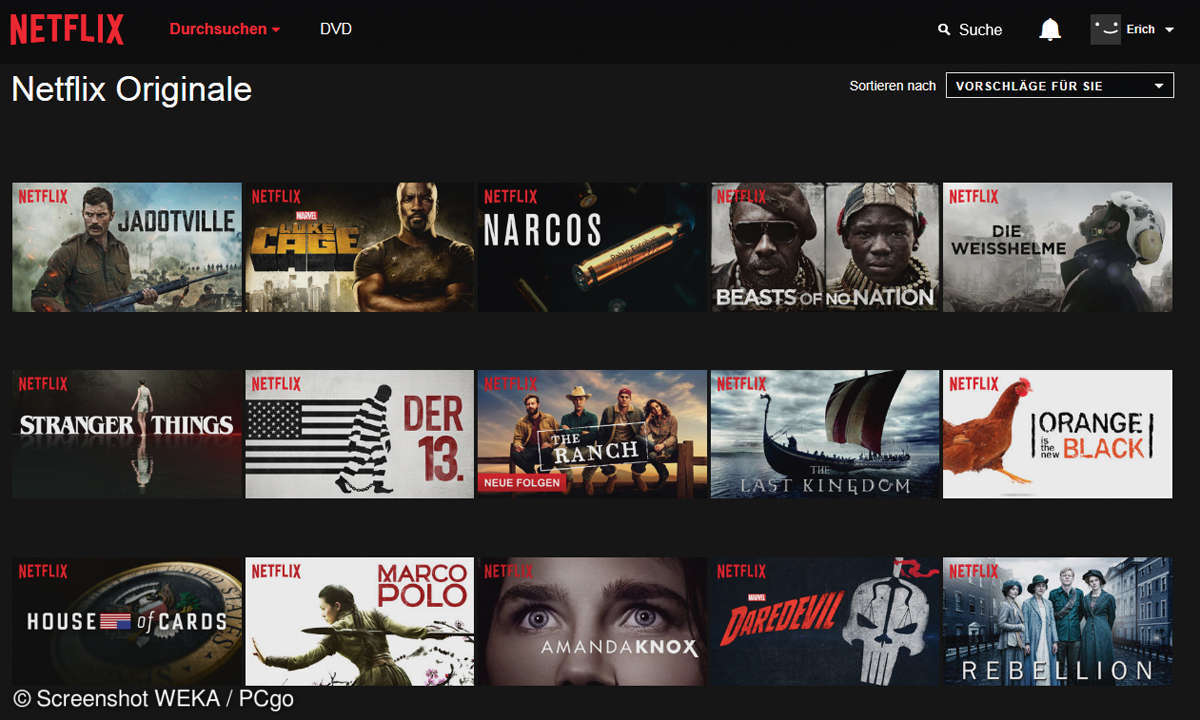This screenshot has height=720, width=1200.
Task: Click the Neue Folgen badge
Action: click(x=522, y=482)
